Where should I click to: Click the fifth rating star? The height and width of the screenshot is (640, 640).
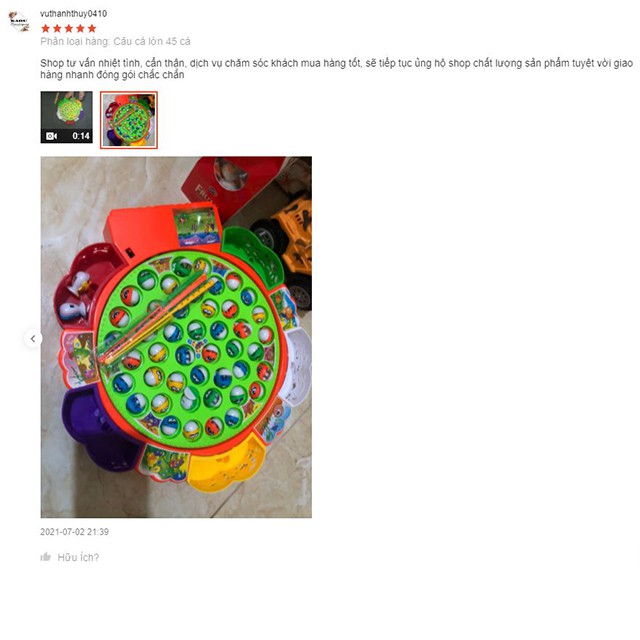pyautogui.click(x=92, y=29)
